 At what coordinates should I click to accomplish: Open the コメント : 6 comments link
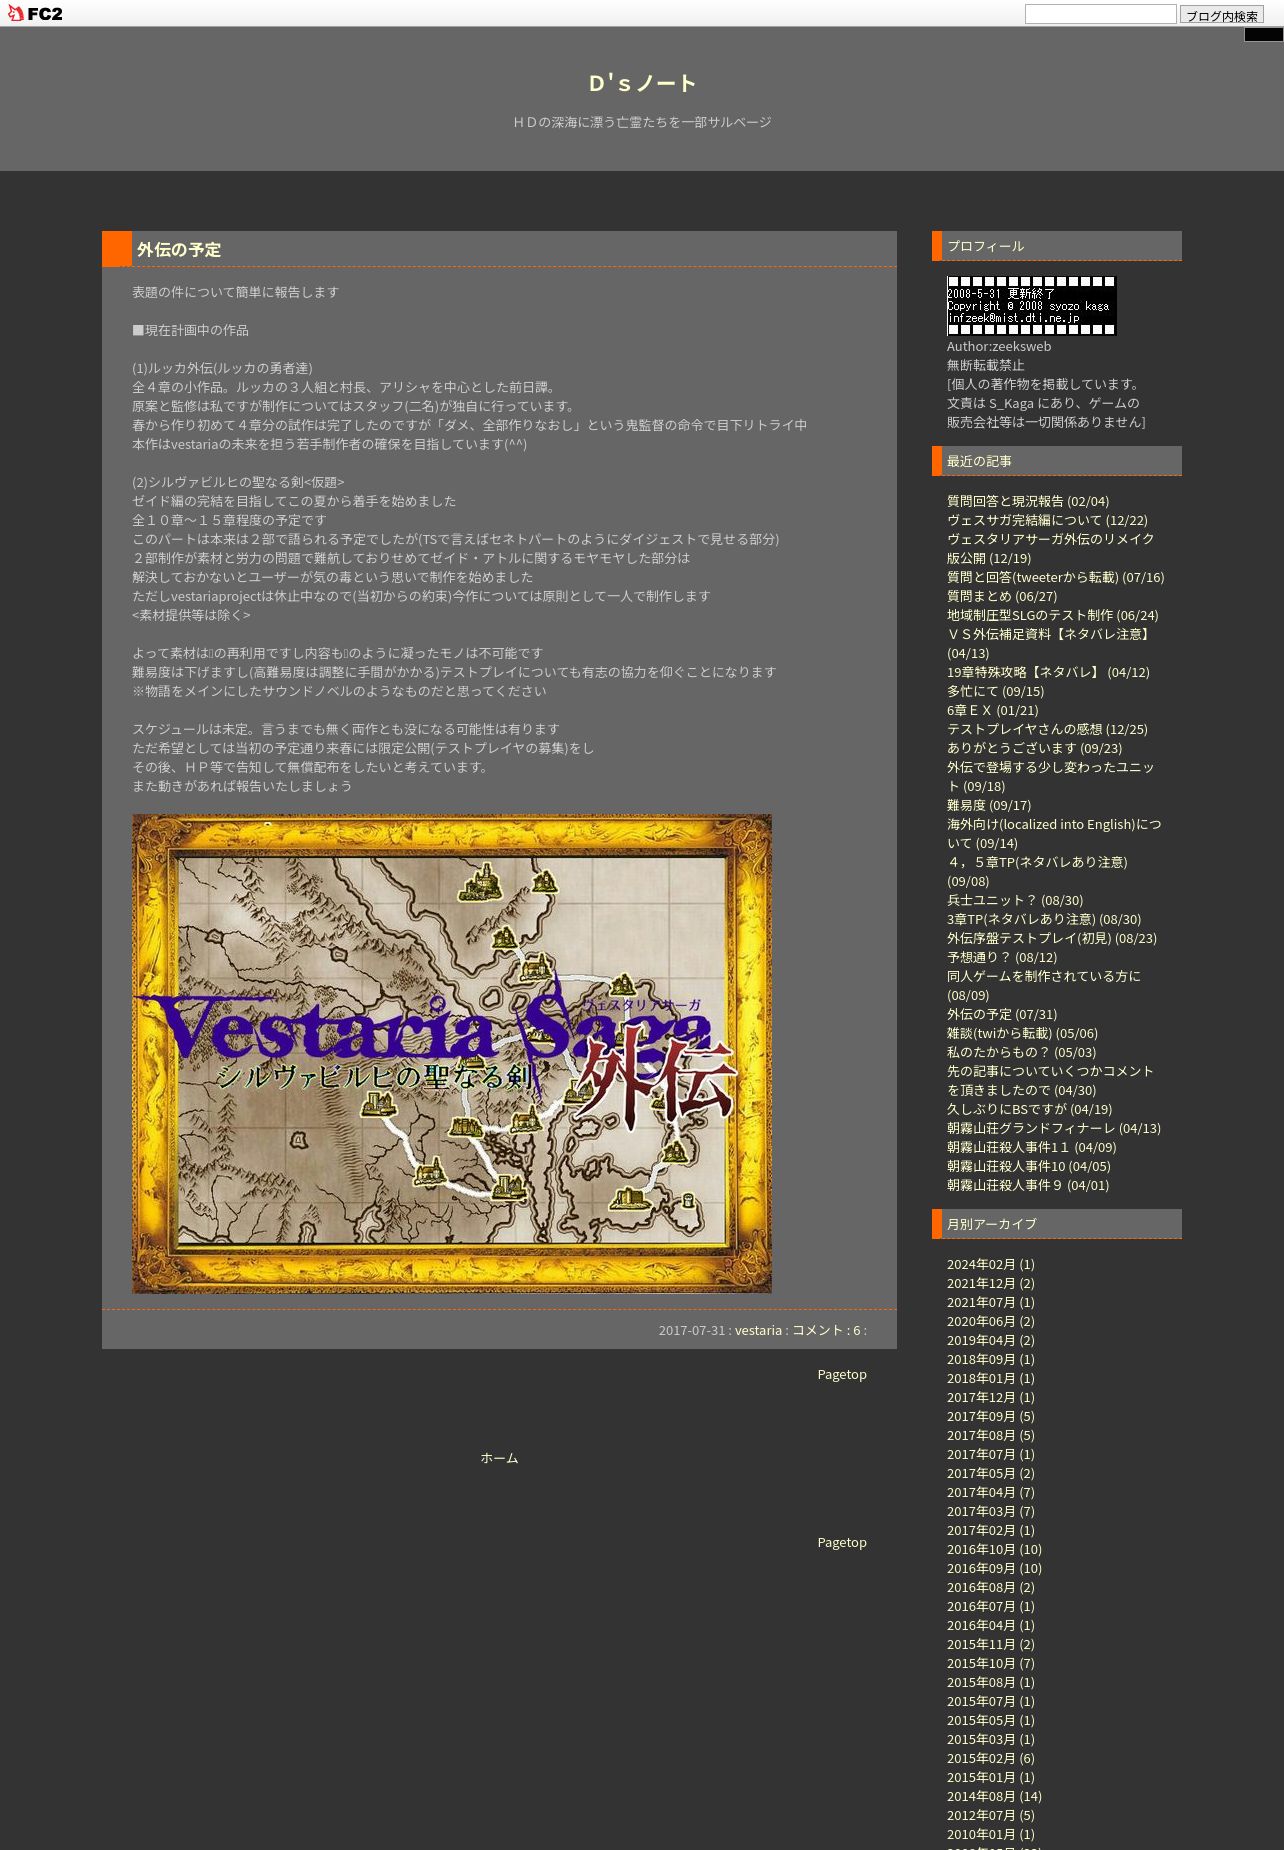[826, 1330]
